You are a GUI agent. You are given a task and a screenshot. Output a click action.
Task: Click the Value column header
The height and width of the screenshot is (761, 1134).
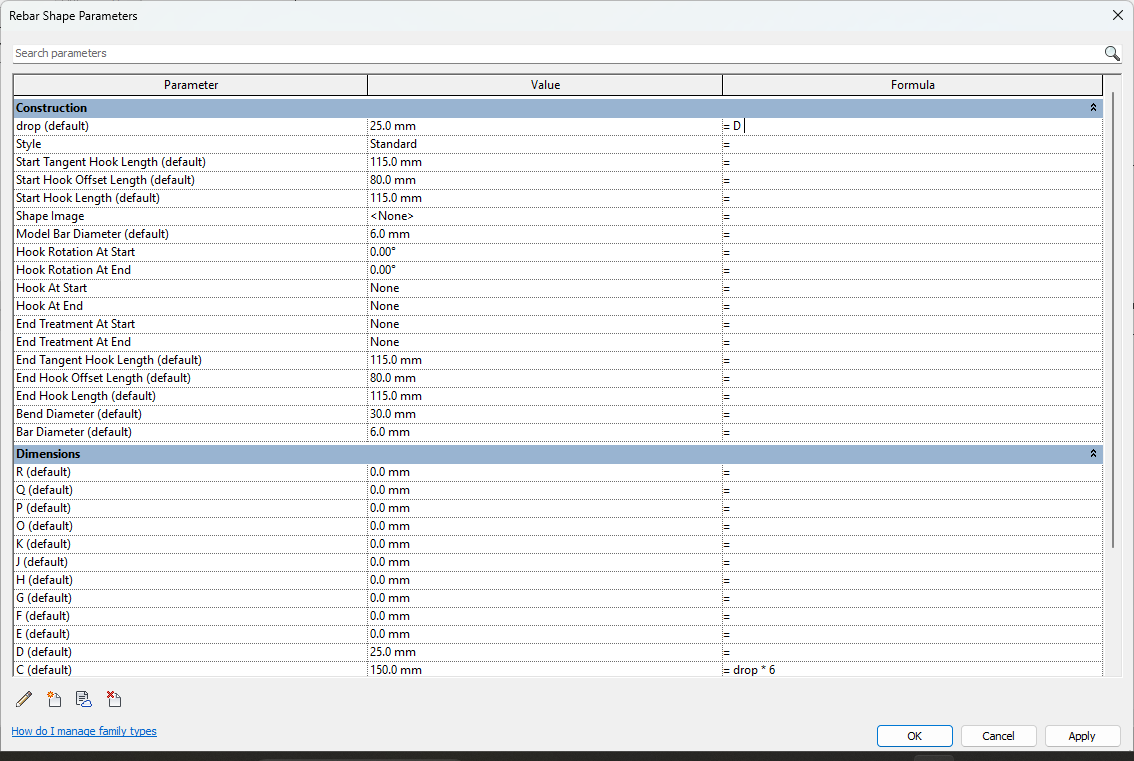coord(545,84)
